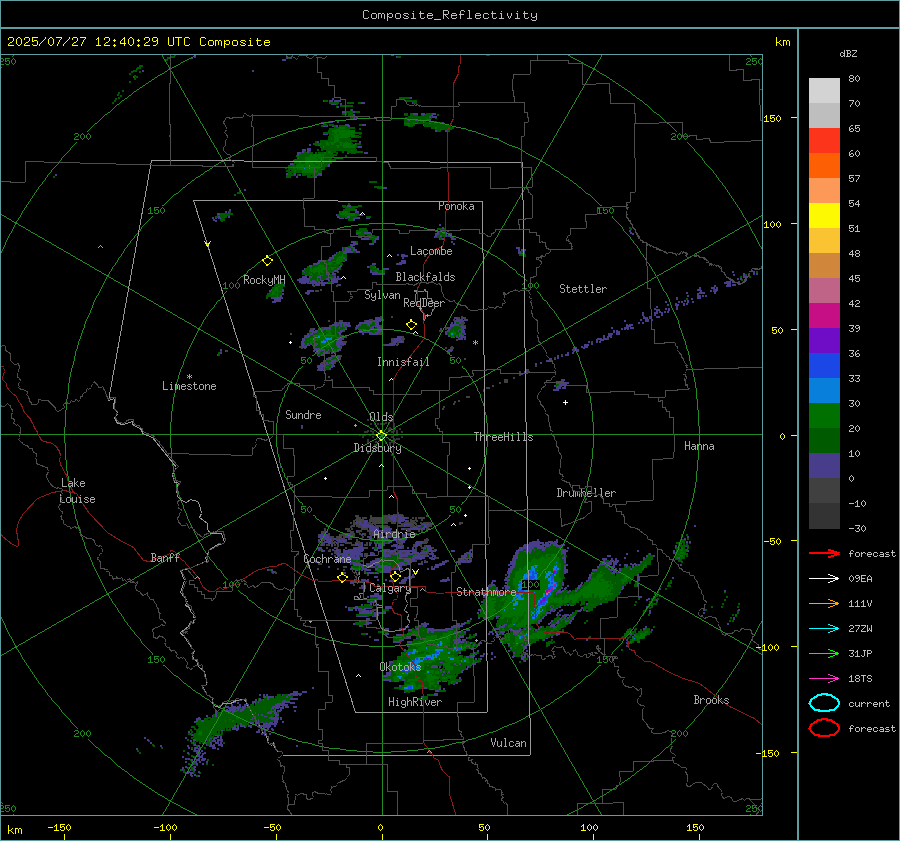Image resolution: width=900 pixels, height=841 pixels.
Task: Click the yellow diamond marker above Calgary
Action: click(x=395, y=576)
